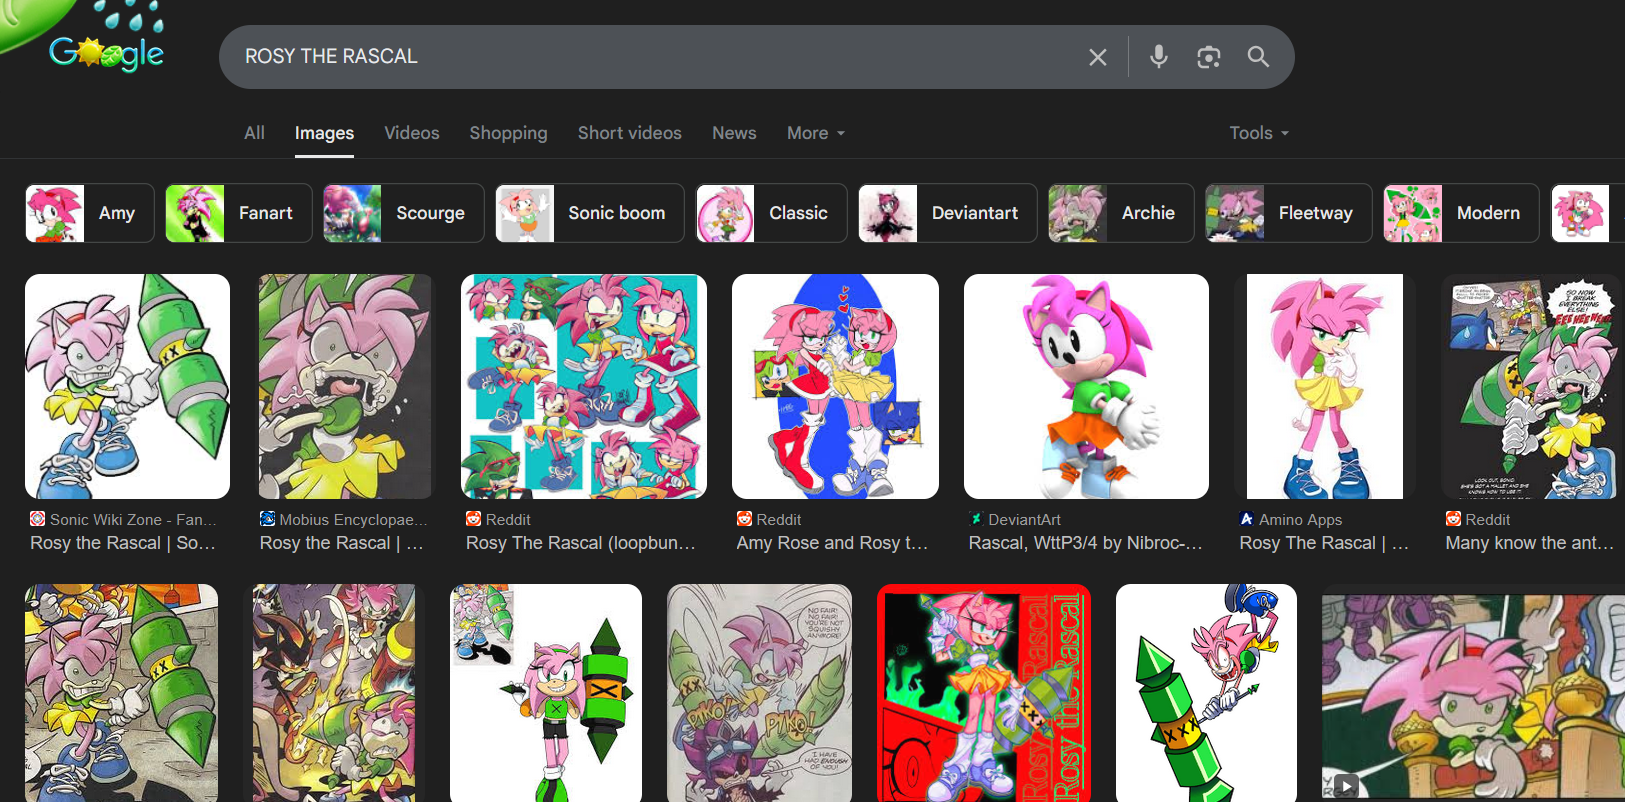The height and width of the screenshot is (802, 1625).
Task: Open the Amy Rose and Rosy image
Action: tap(835, 386)
